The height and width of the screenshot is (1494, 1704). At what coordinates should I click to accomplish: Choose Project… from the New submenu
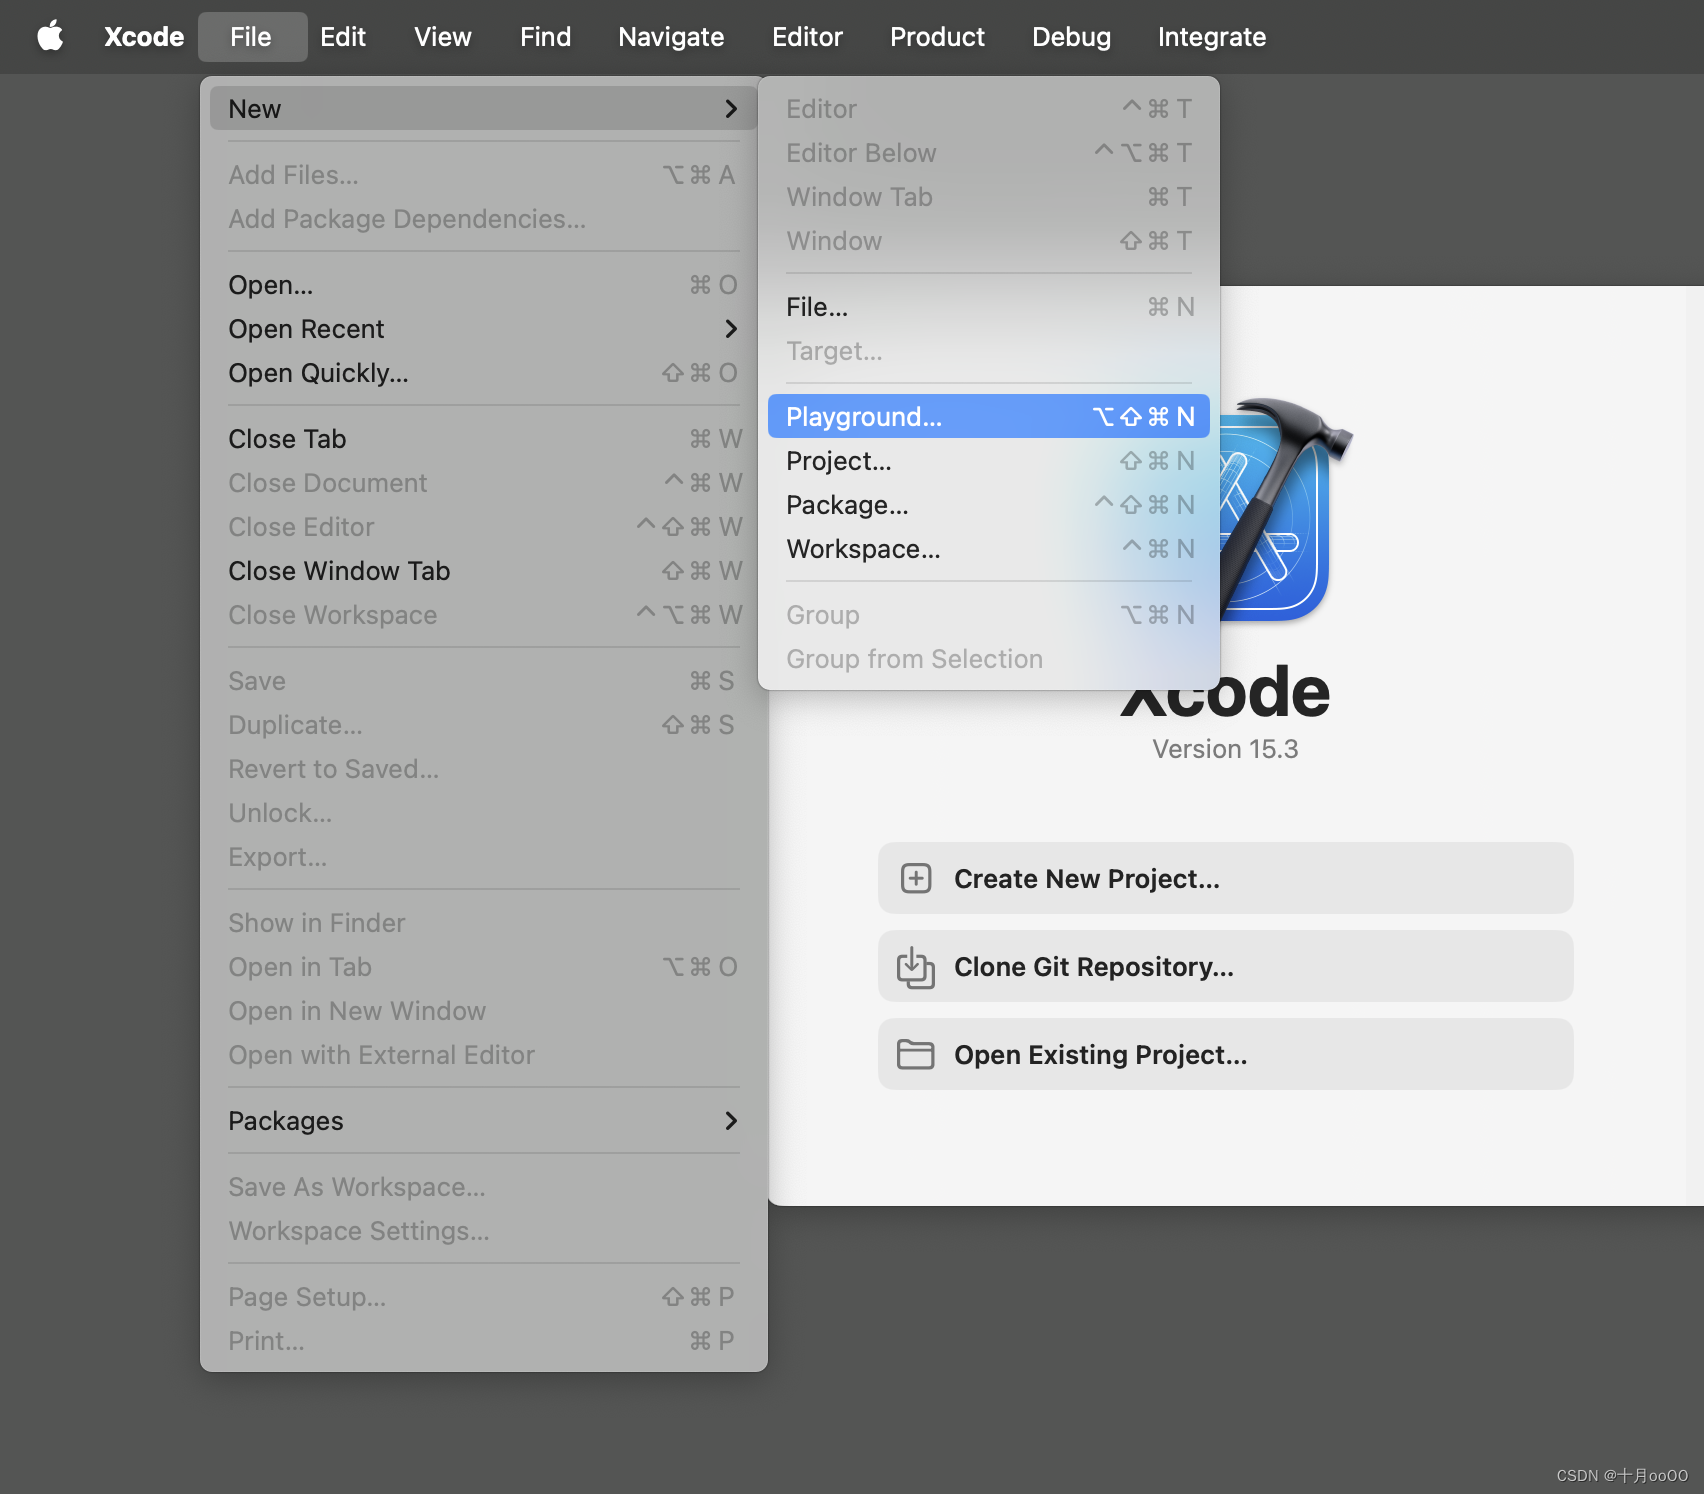pyautogui.click(x=989, y=460)
